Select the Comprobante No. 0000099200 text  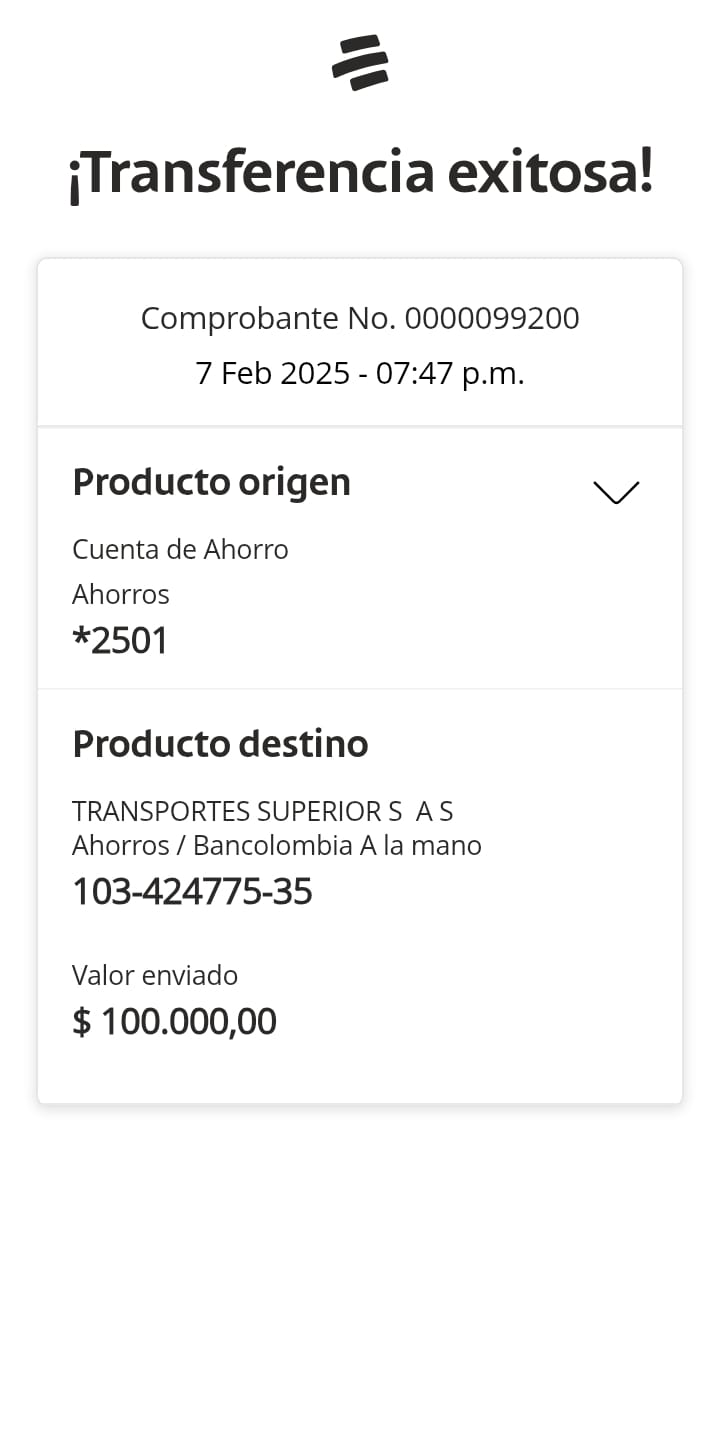360,318
